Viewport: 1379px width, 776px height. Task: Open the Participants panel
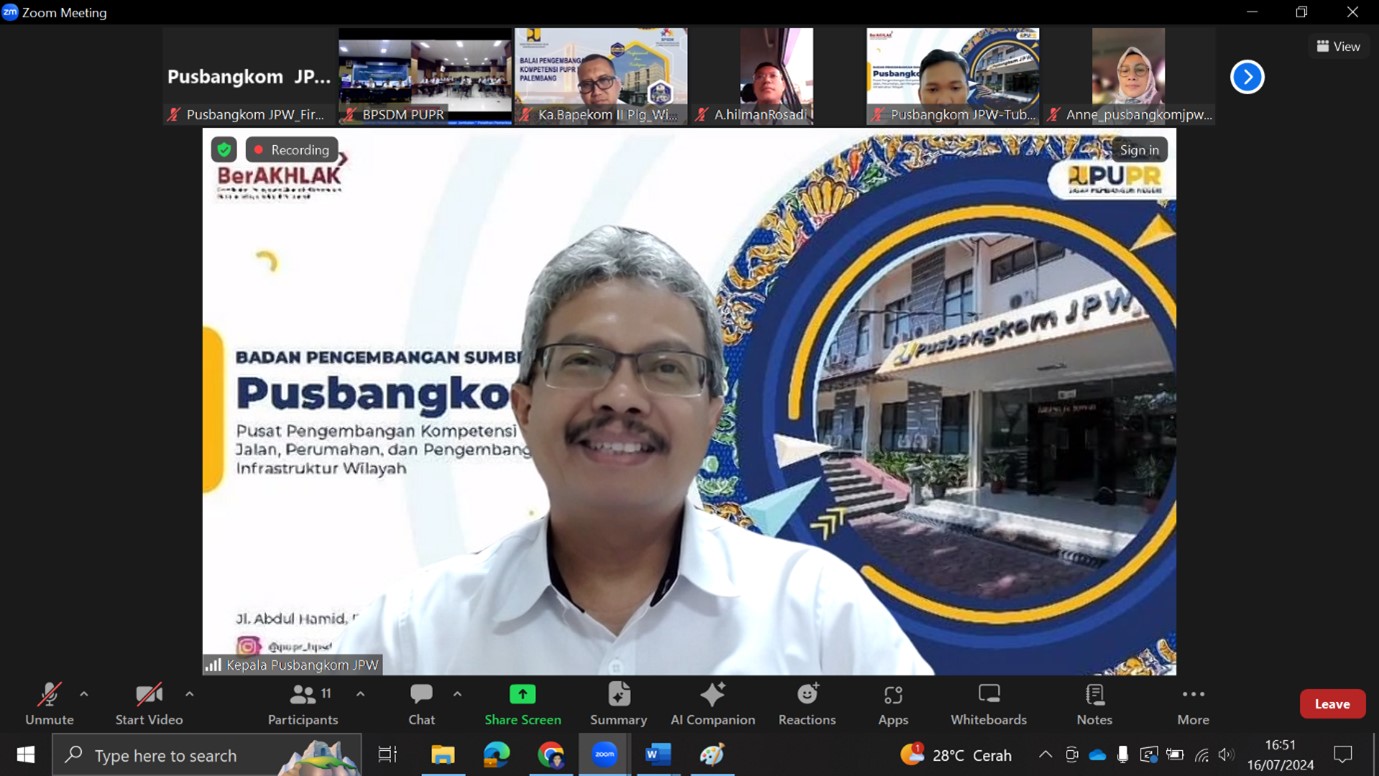[303, 704]
